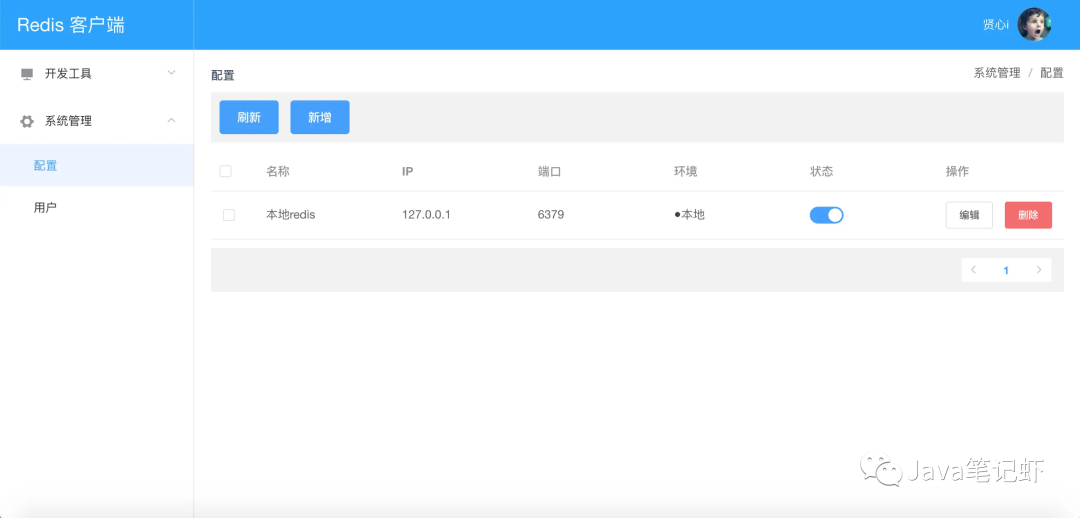The height and width of the screenshot is (518, 1080).
Task: Open the user avatar in the header
Action: click(1034, 25)
